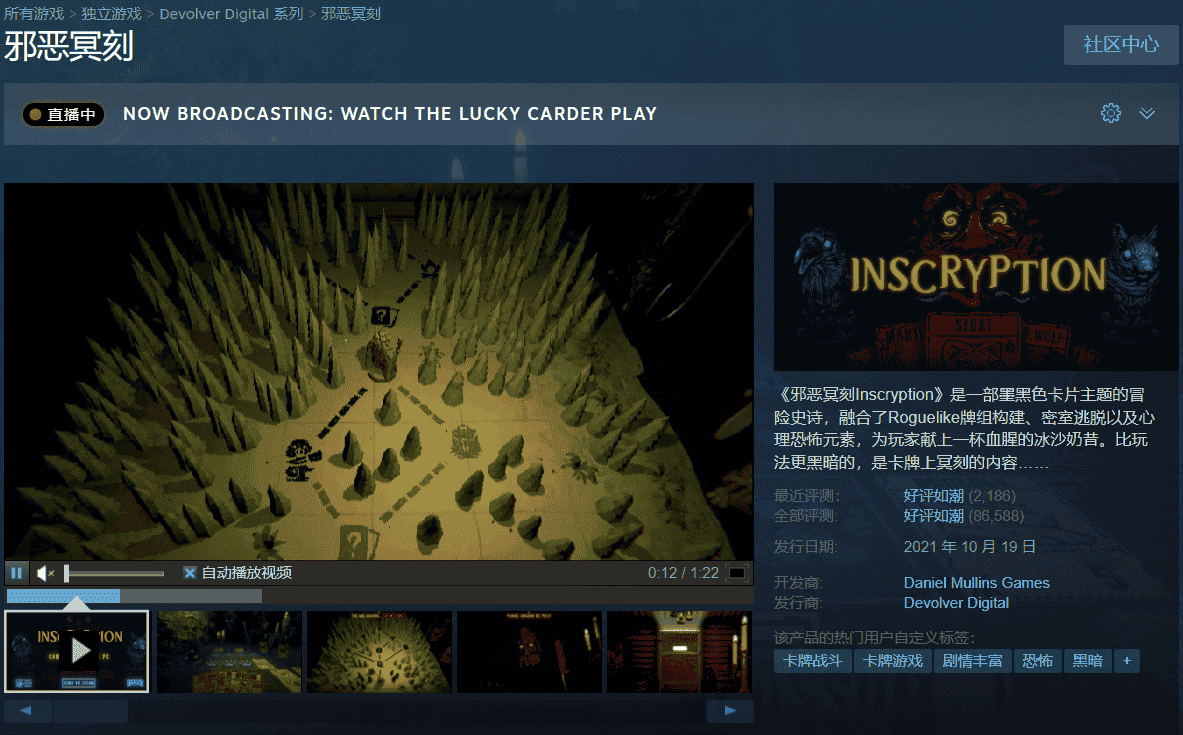Go to 独立游戏 breadcrumb
Viewport: 1183px width, 735px height.
coord(112,14)
